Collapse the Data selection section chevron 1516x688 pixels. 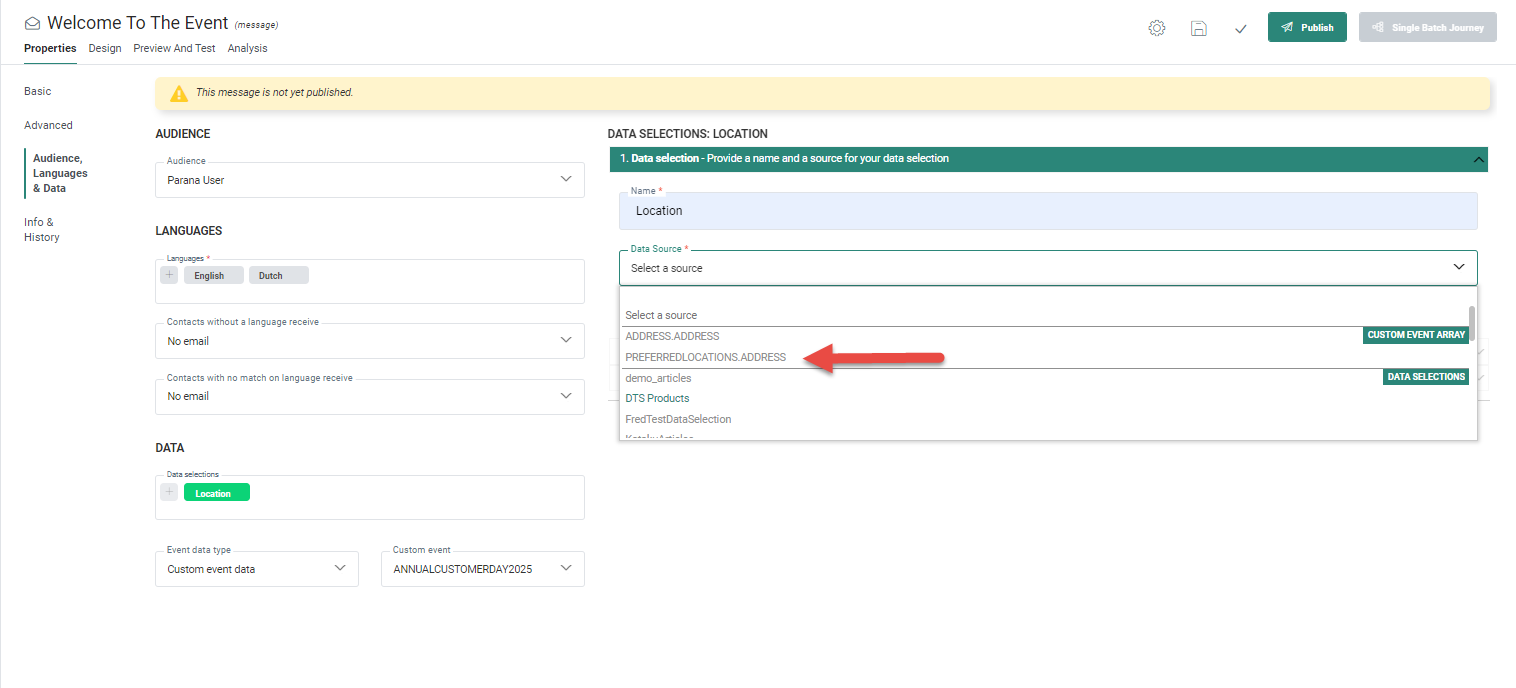(1476, 159)
